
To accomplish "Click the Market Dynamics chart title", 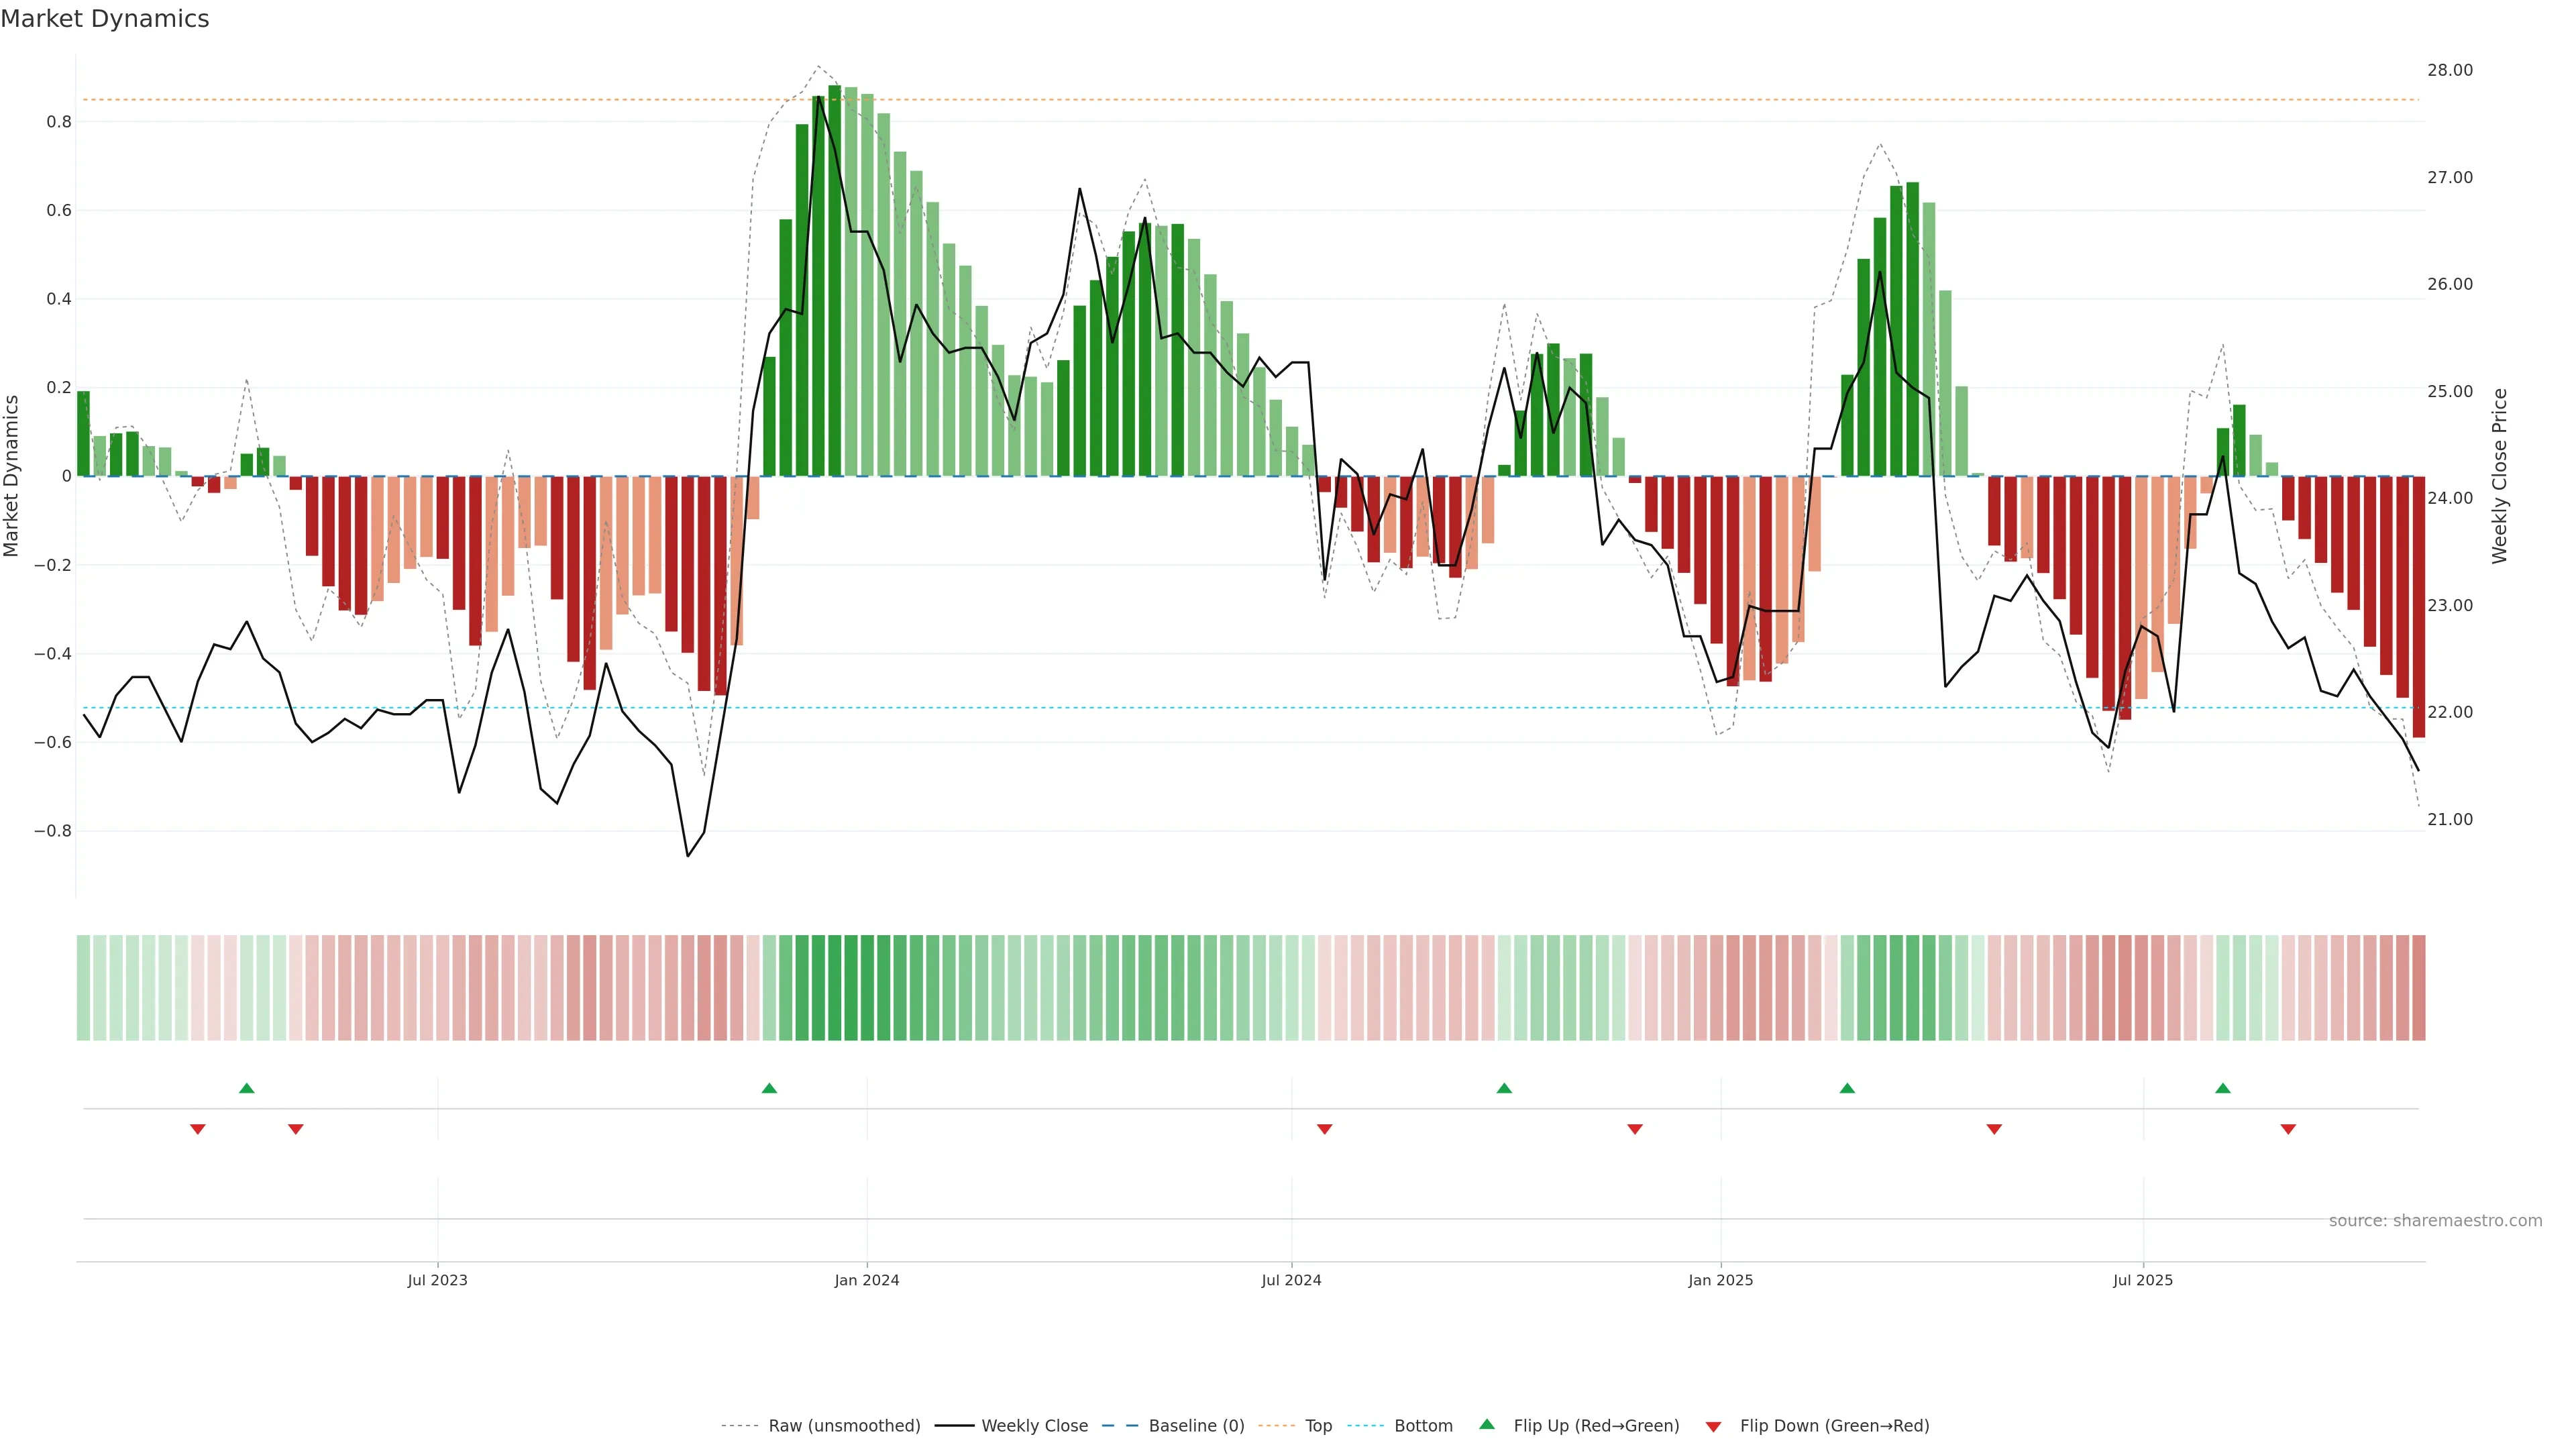I will point(105,19).
